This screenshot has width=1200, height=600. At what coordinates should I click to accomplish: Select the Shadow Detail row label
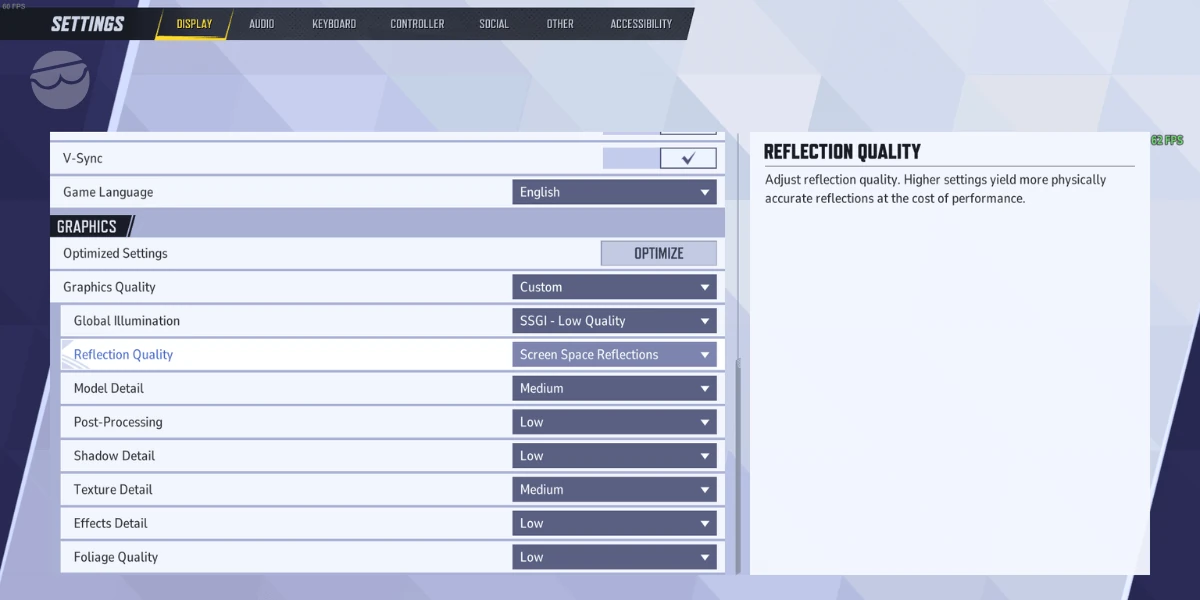(113, 456)
